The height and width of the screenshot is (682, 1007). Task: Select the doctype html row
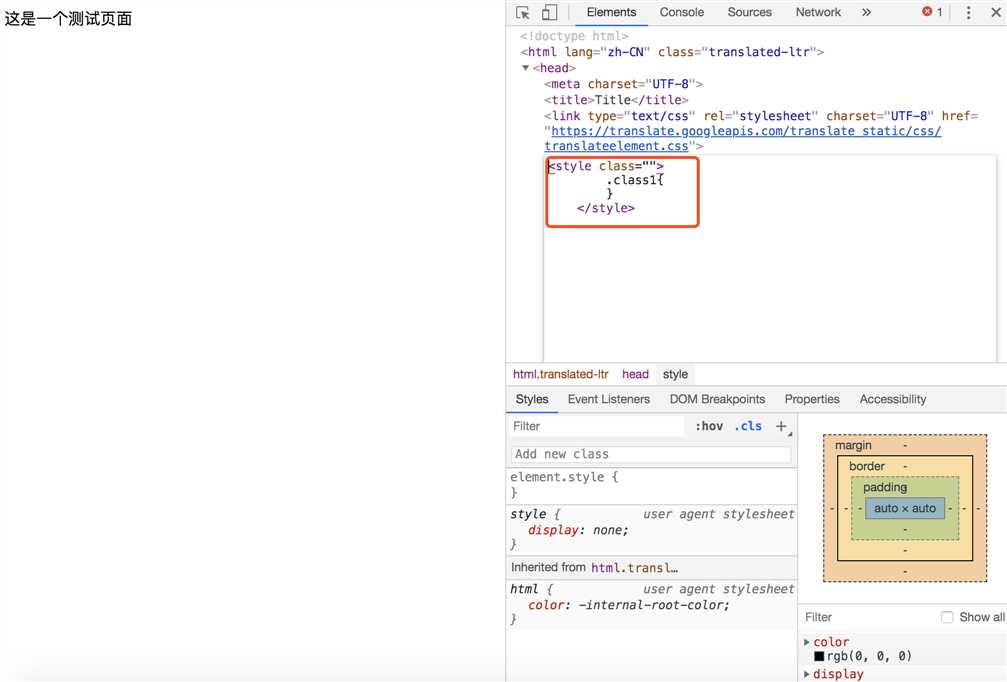[x=574, y=36]
